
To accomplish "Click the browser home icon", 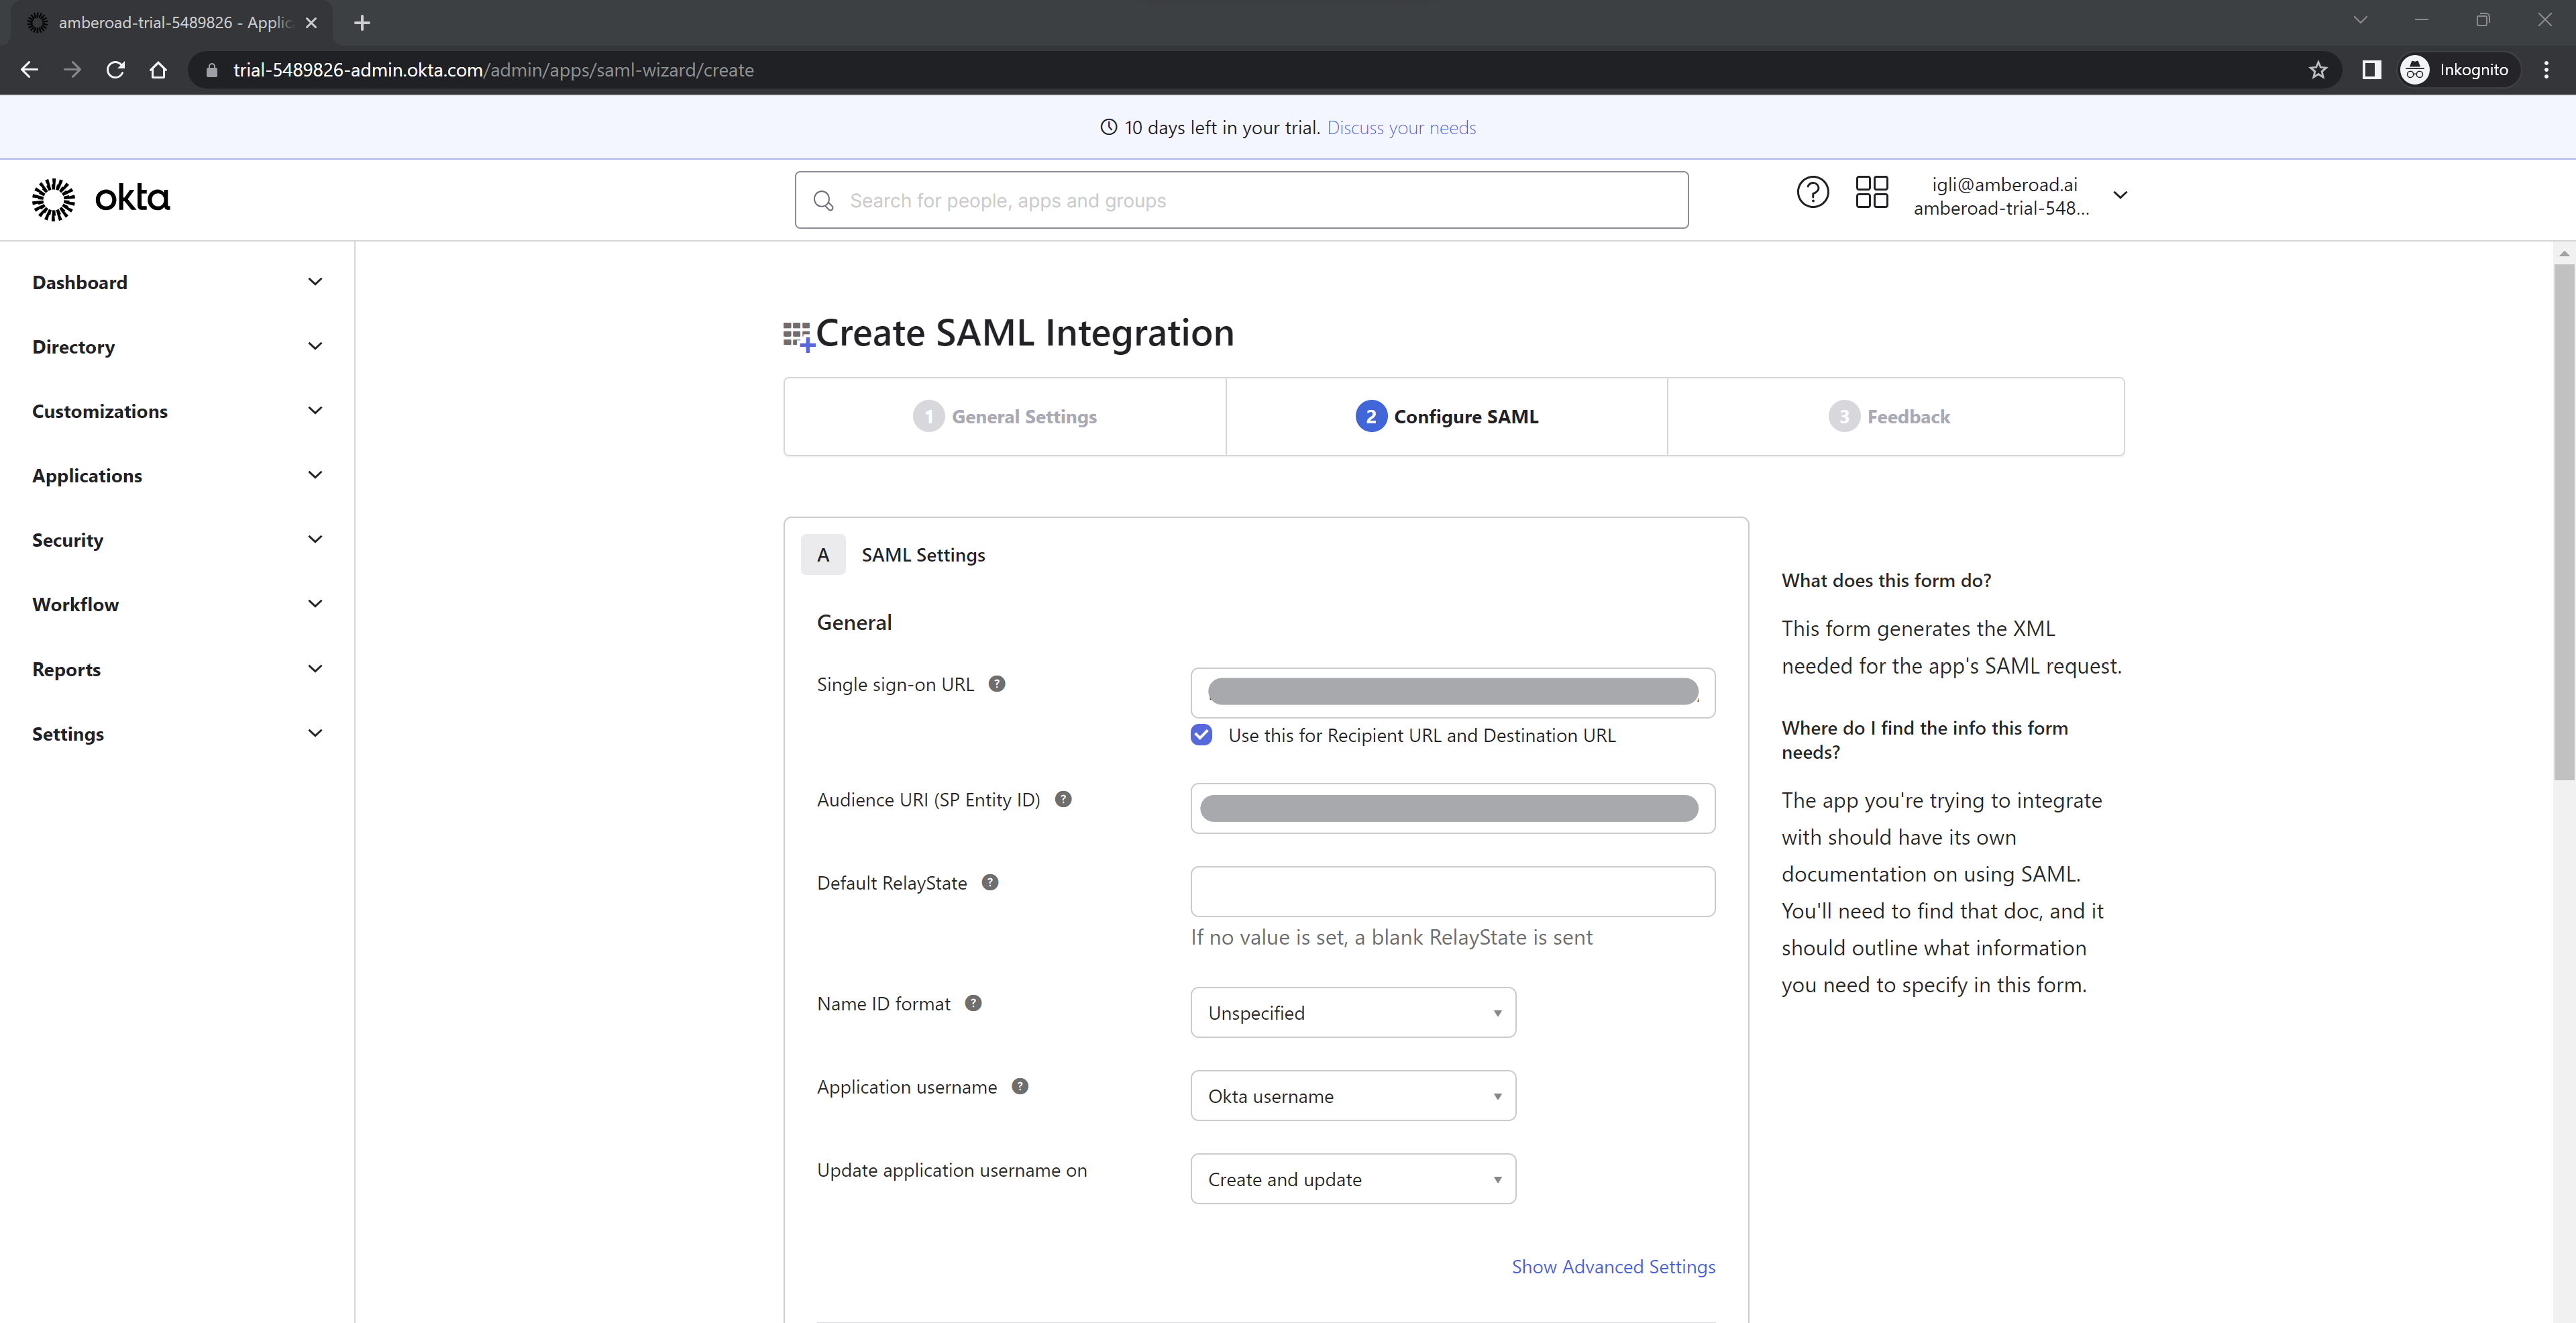I will click(158, 70).
